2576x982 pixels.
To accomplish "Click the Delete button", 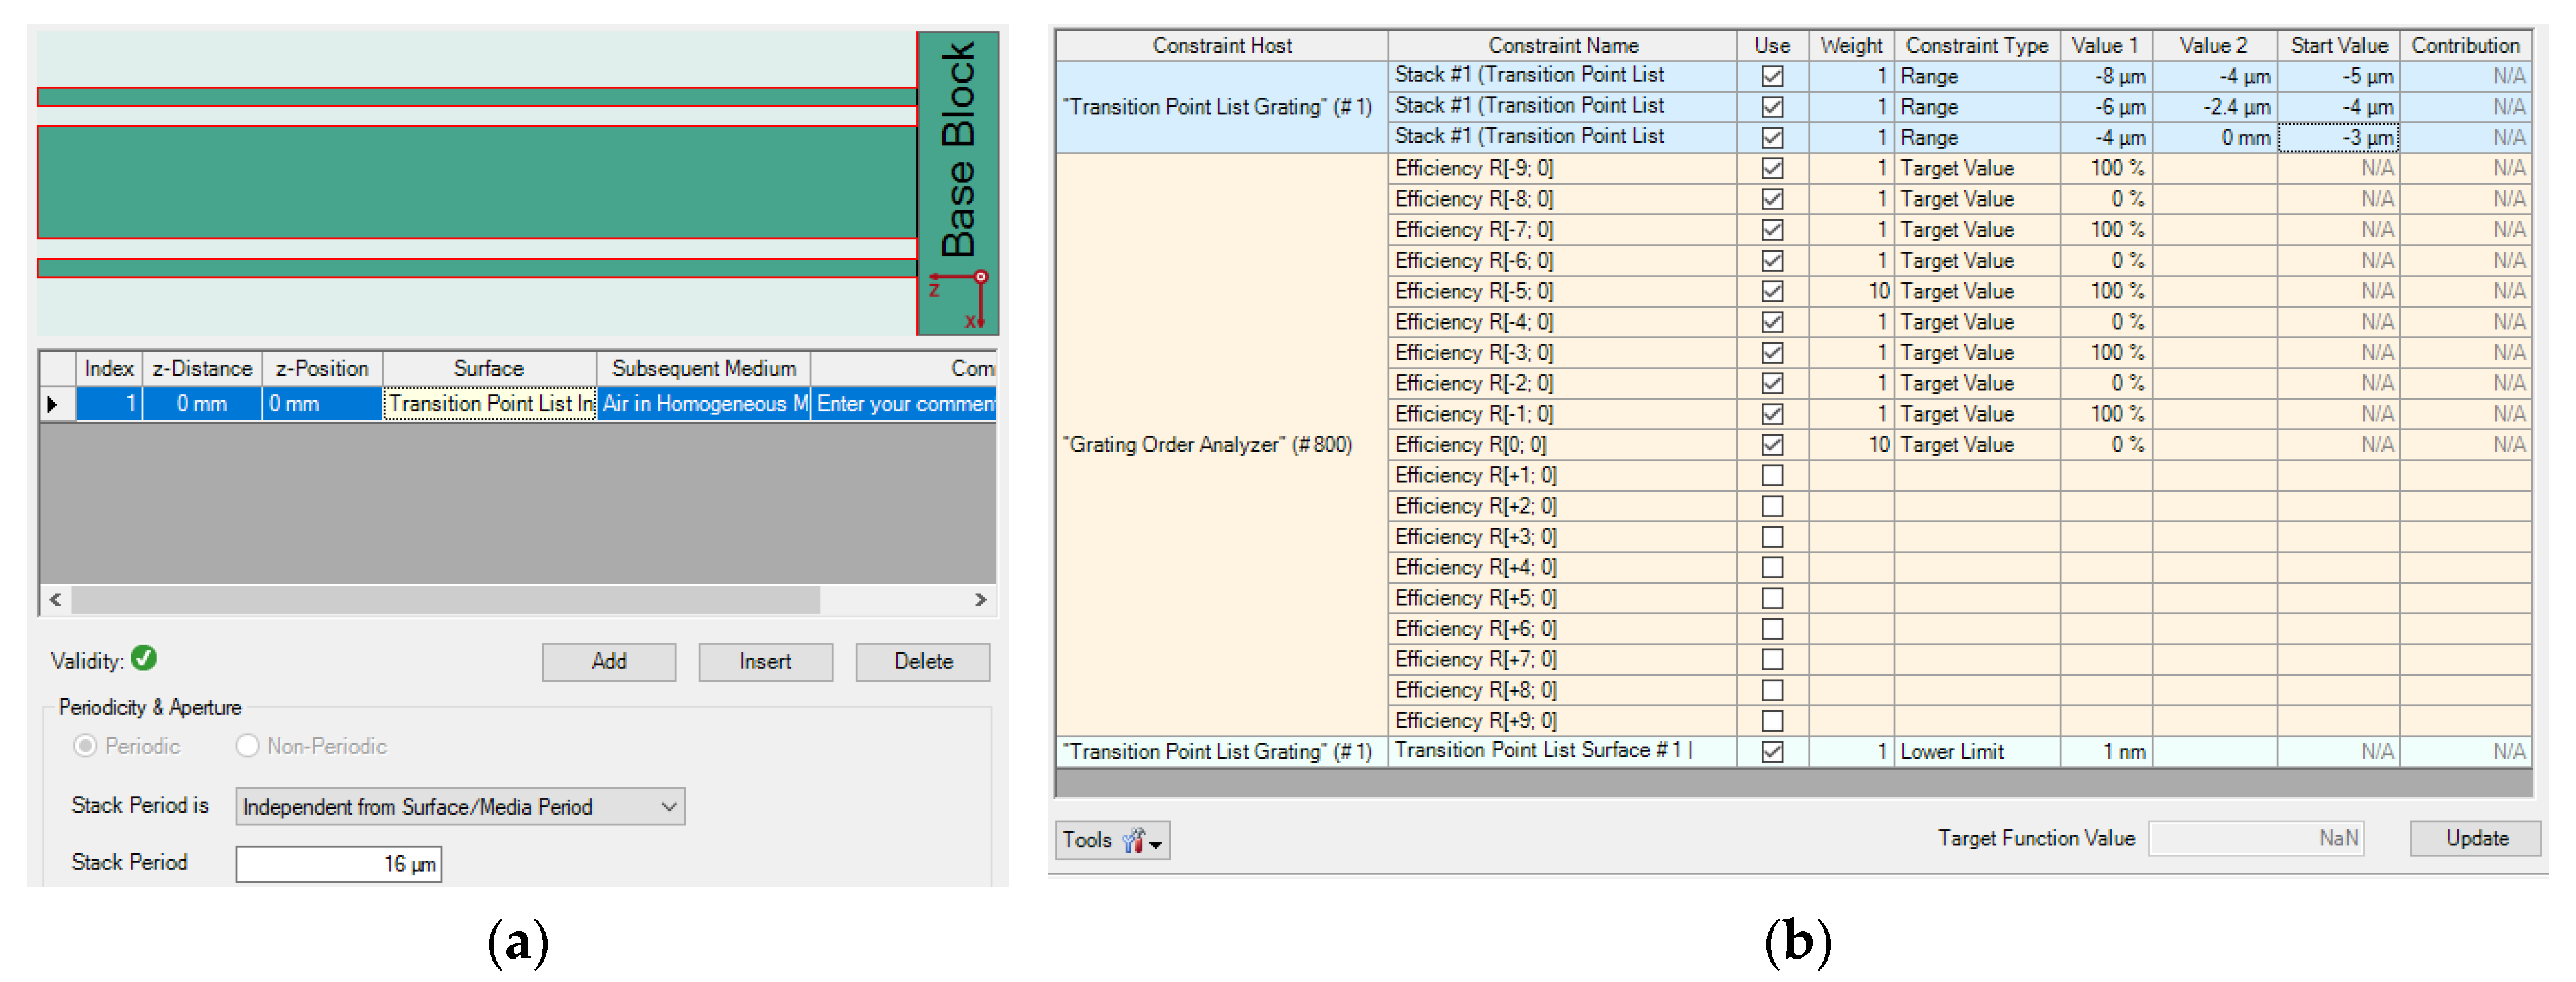I will pos(922,661).
